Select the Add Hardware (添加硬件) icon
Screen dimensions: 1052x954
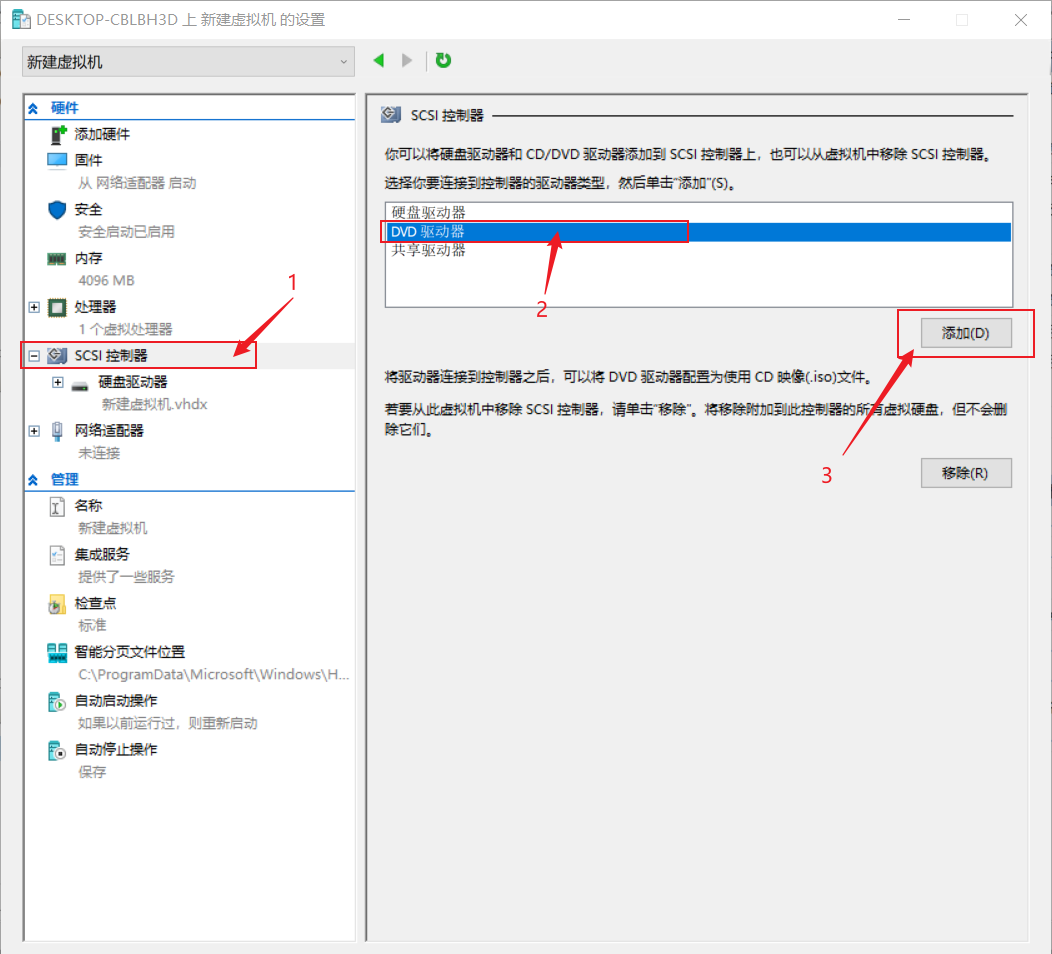pyautogui.click(x=58, y=134)
